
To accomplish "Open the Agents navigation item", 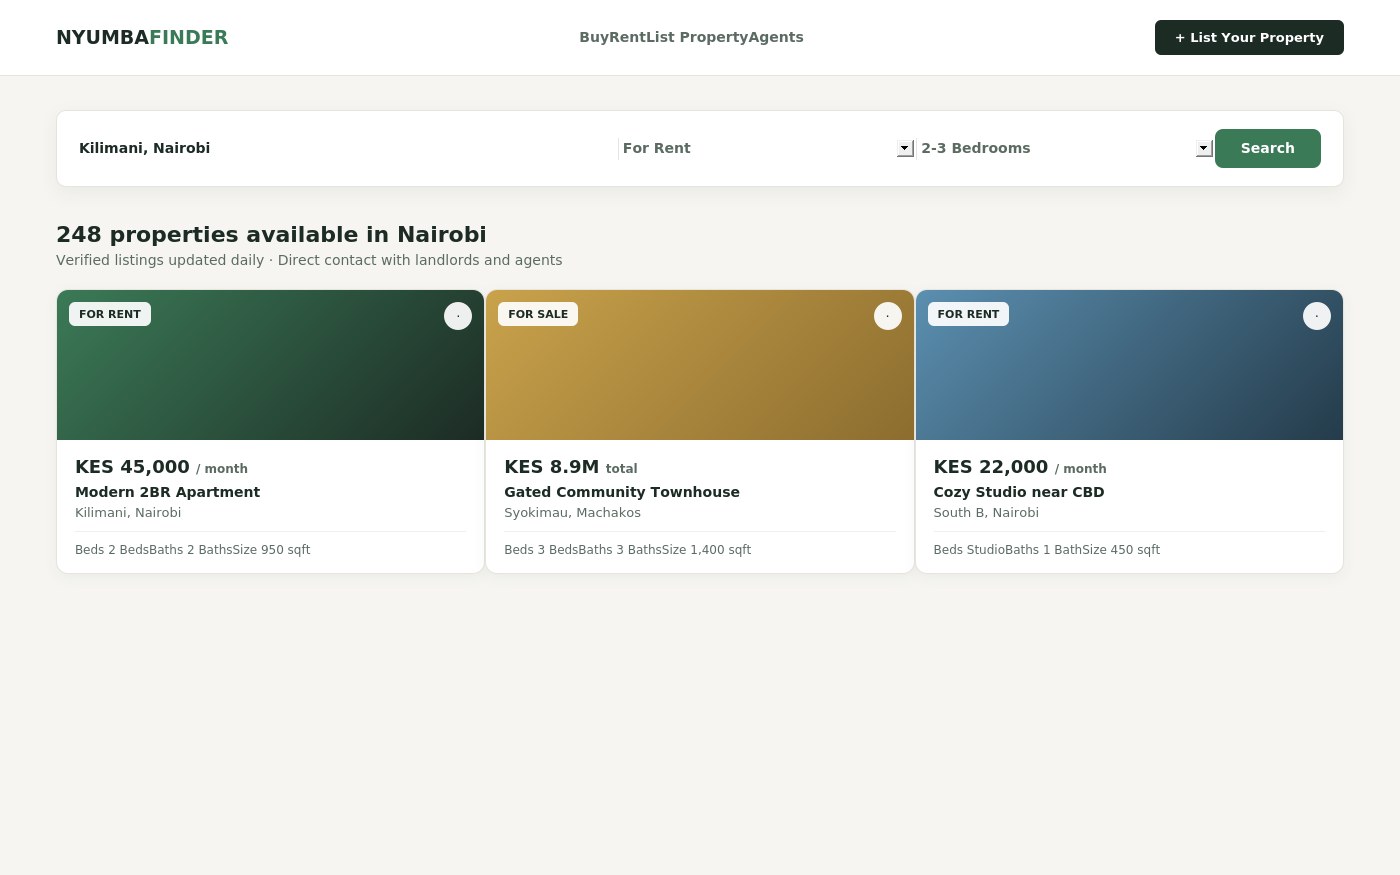I will [776, 37].
